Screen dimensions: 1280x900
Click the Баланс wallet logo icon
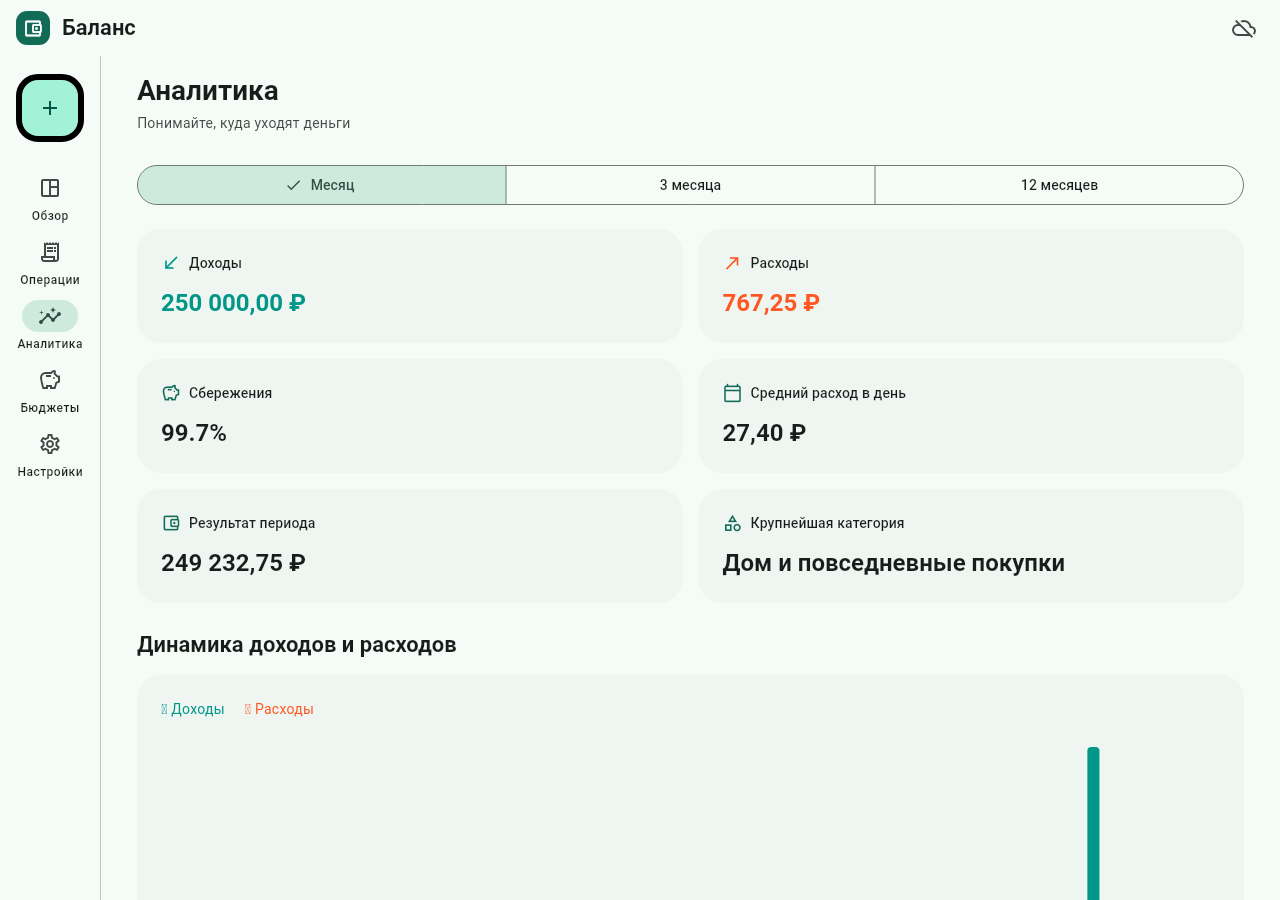pos(33,28)
